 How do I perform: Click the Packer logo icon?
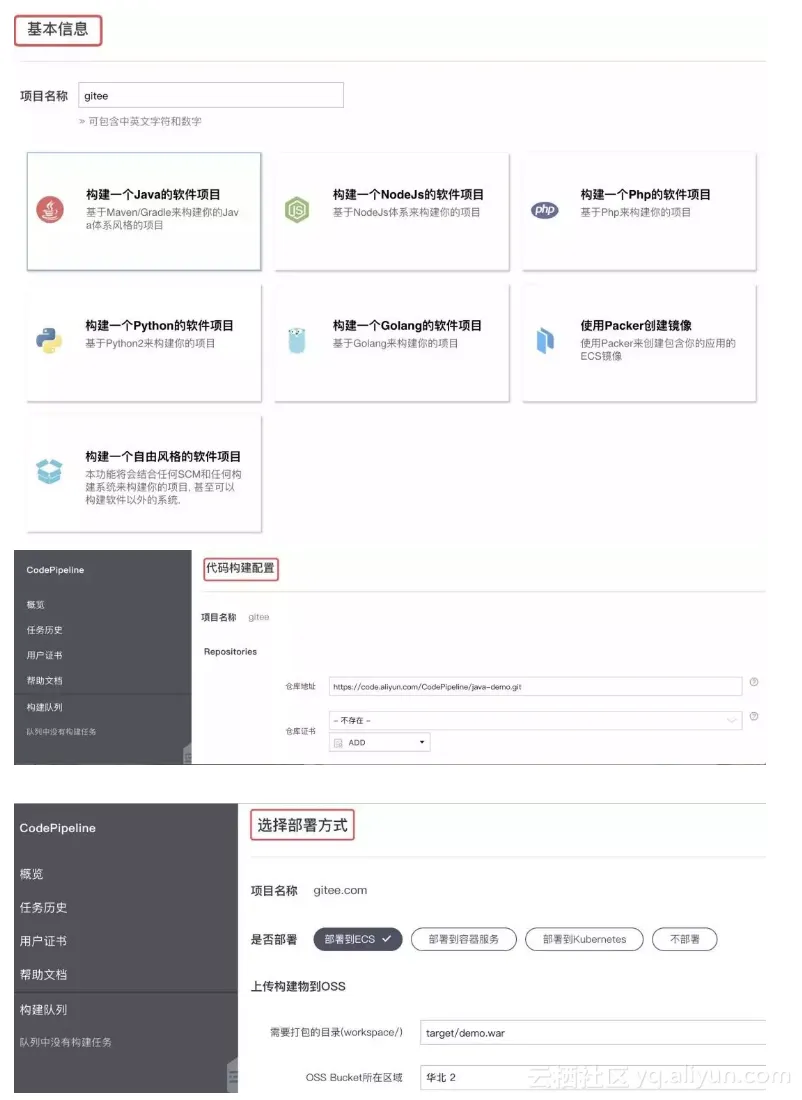545,340
